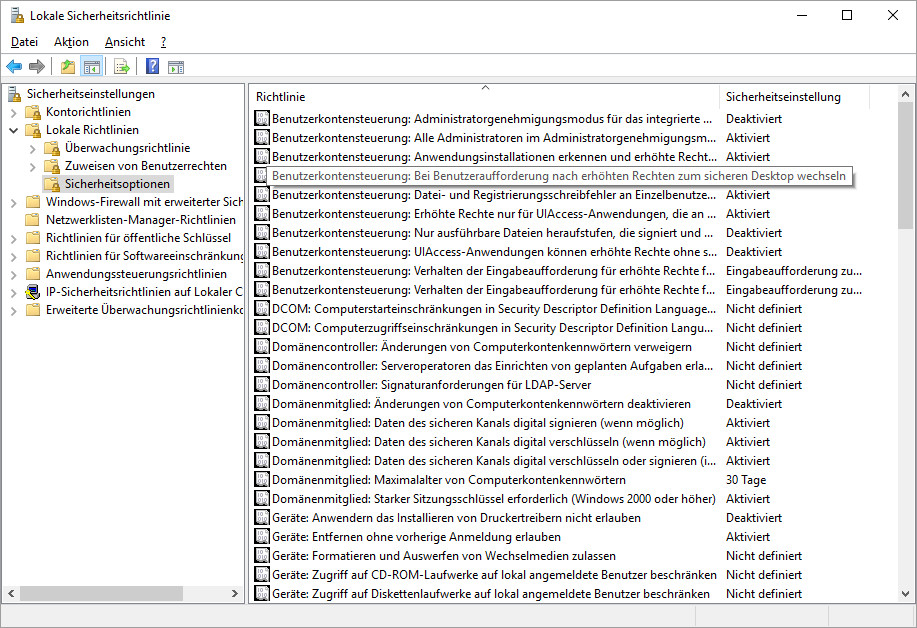917x628 pixels.
Task: Open the Ansicht menu
Action: [124, 42]
